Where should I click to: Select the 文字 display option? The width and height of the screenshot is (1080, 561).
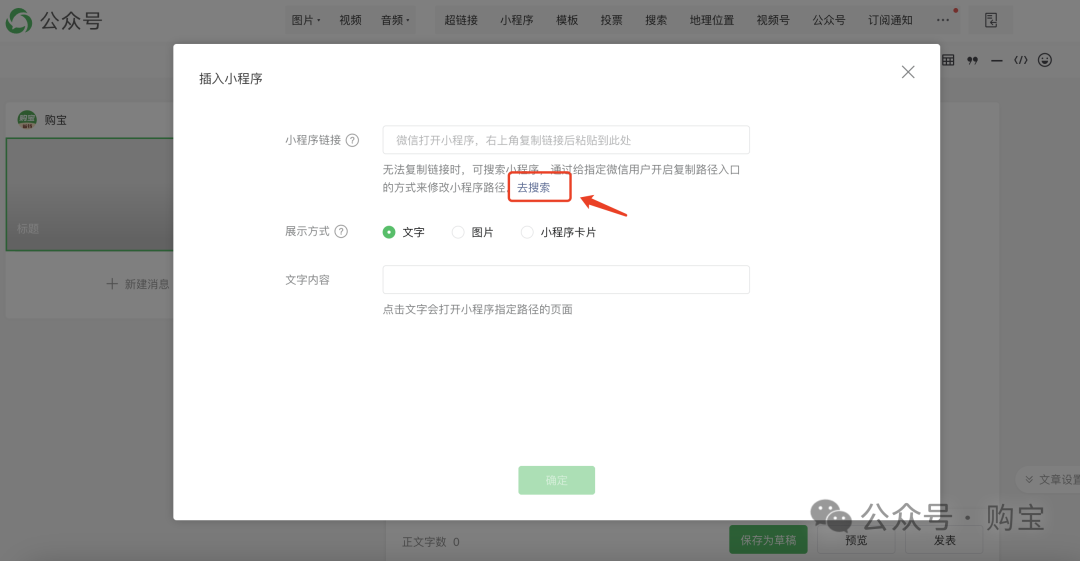point(389,232)
